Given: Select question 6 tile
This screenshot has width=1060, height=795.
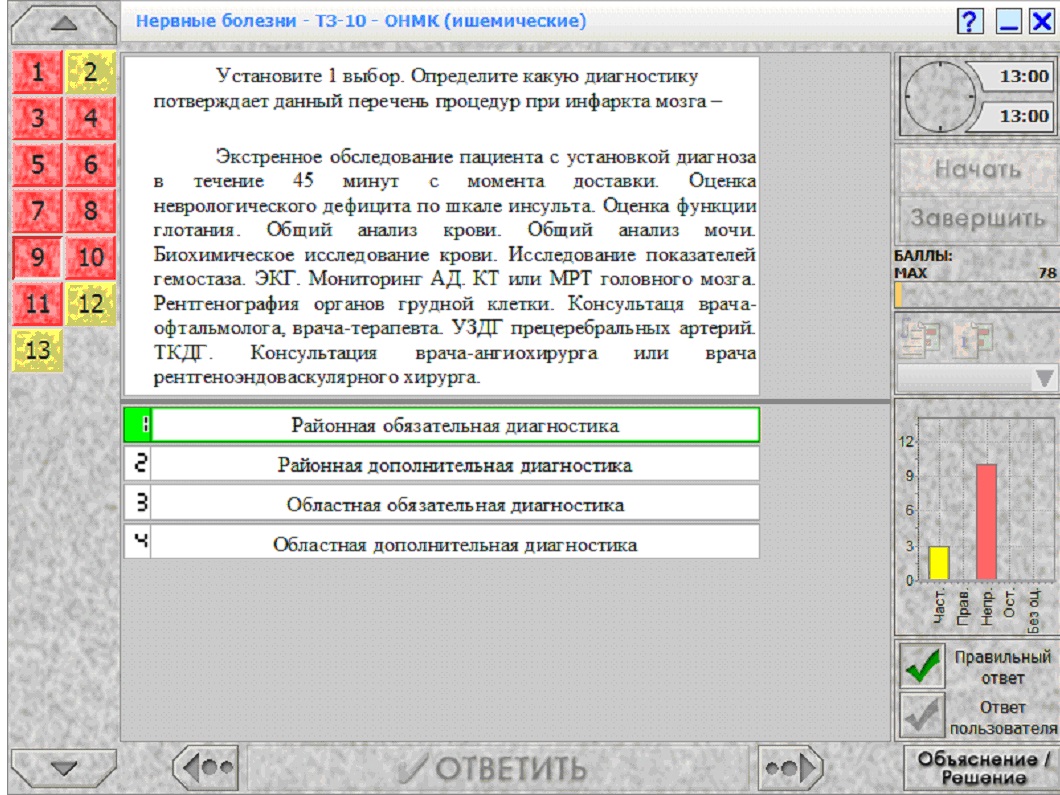Looking at the screenshot, I should pyautogui.click(x=91, y=164).
